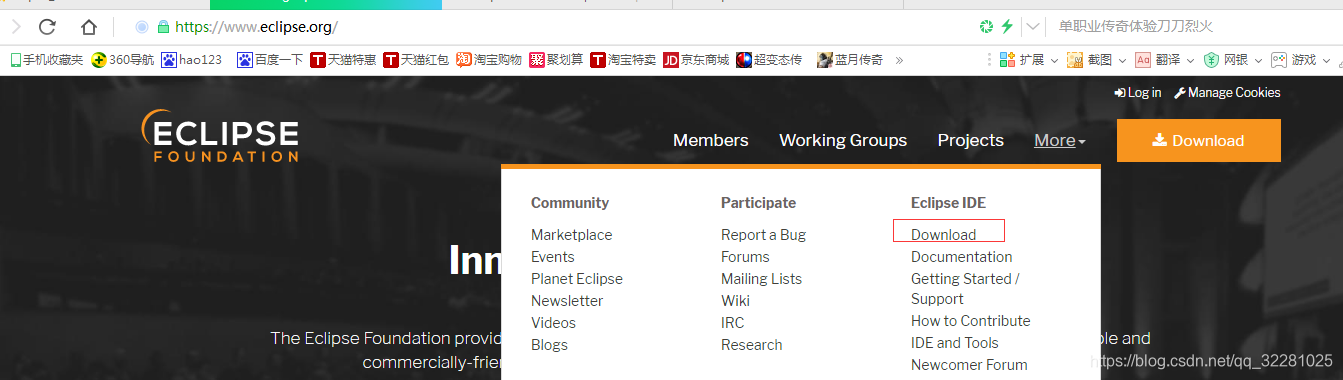Open the 淘宝特卖 bookmark

pos(623,60)
